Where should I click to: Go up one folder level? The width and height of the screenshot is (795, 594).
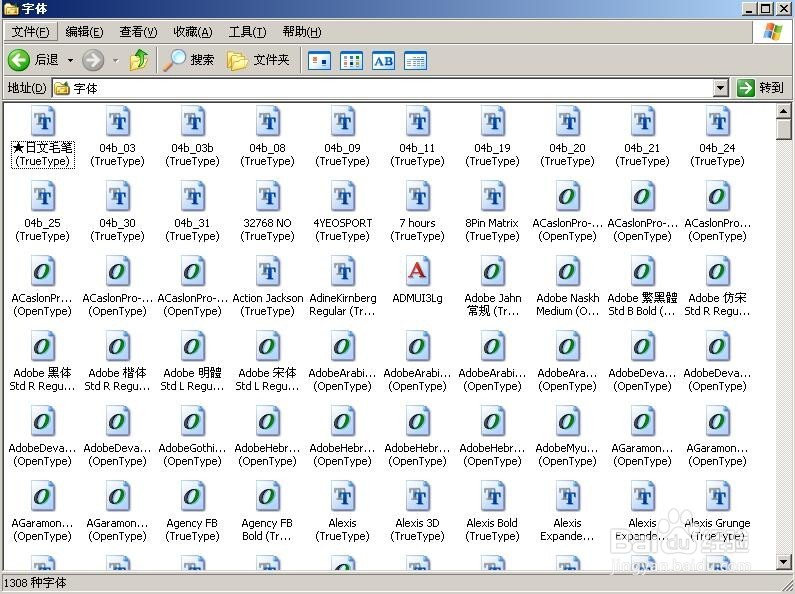[x=139, y=60]
